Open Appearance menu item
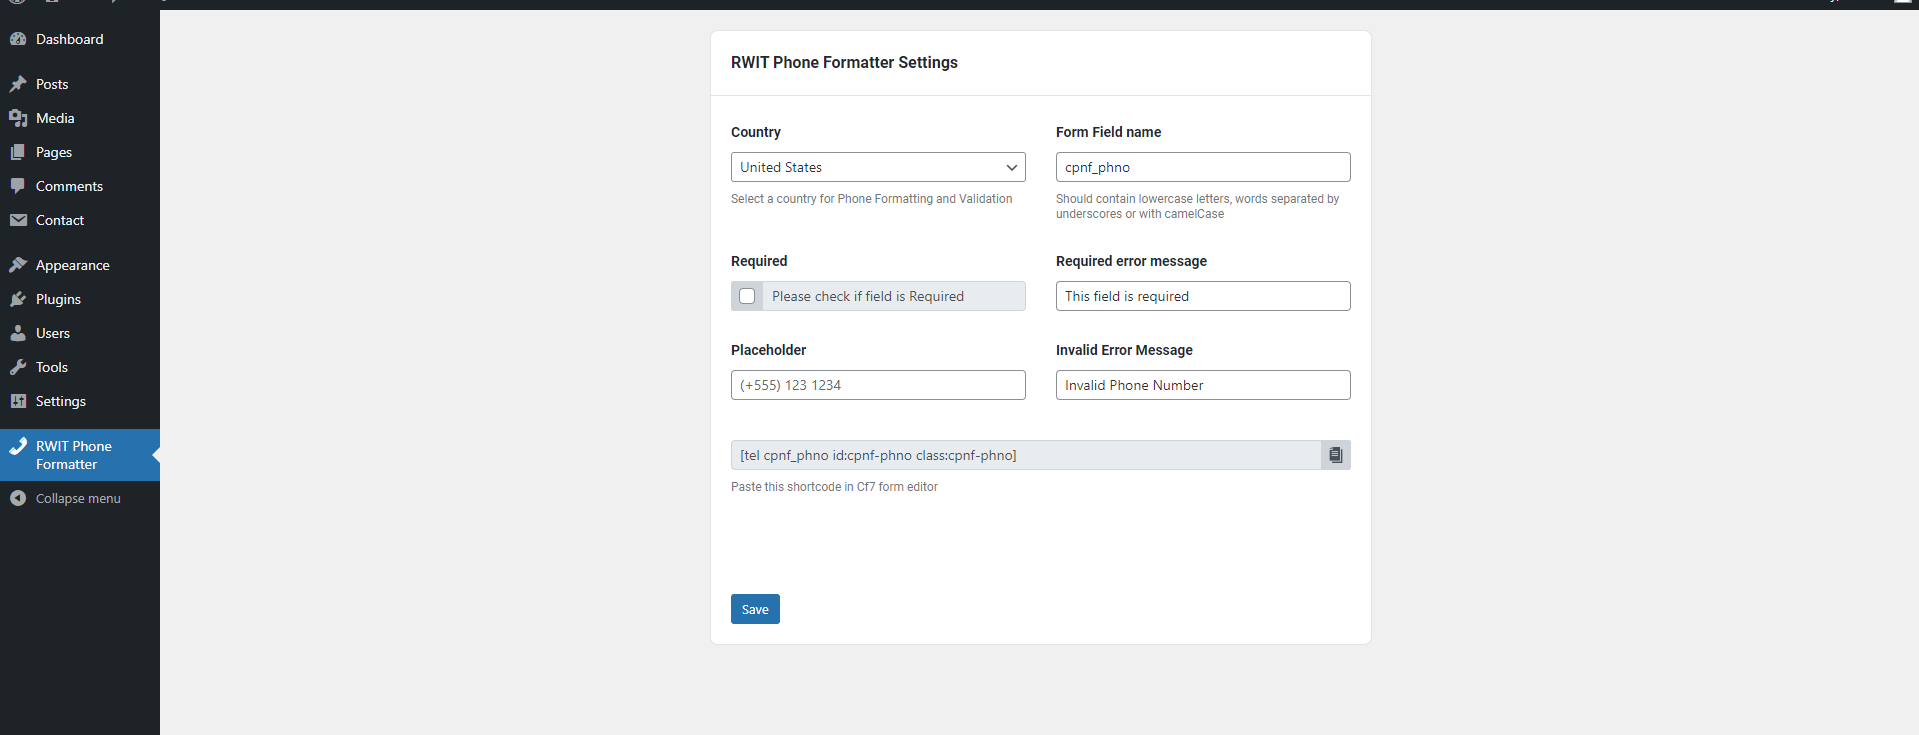 point(80,265)
